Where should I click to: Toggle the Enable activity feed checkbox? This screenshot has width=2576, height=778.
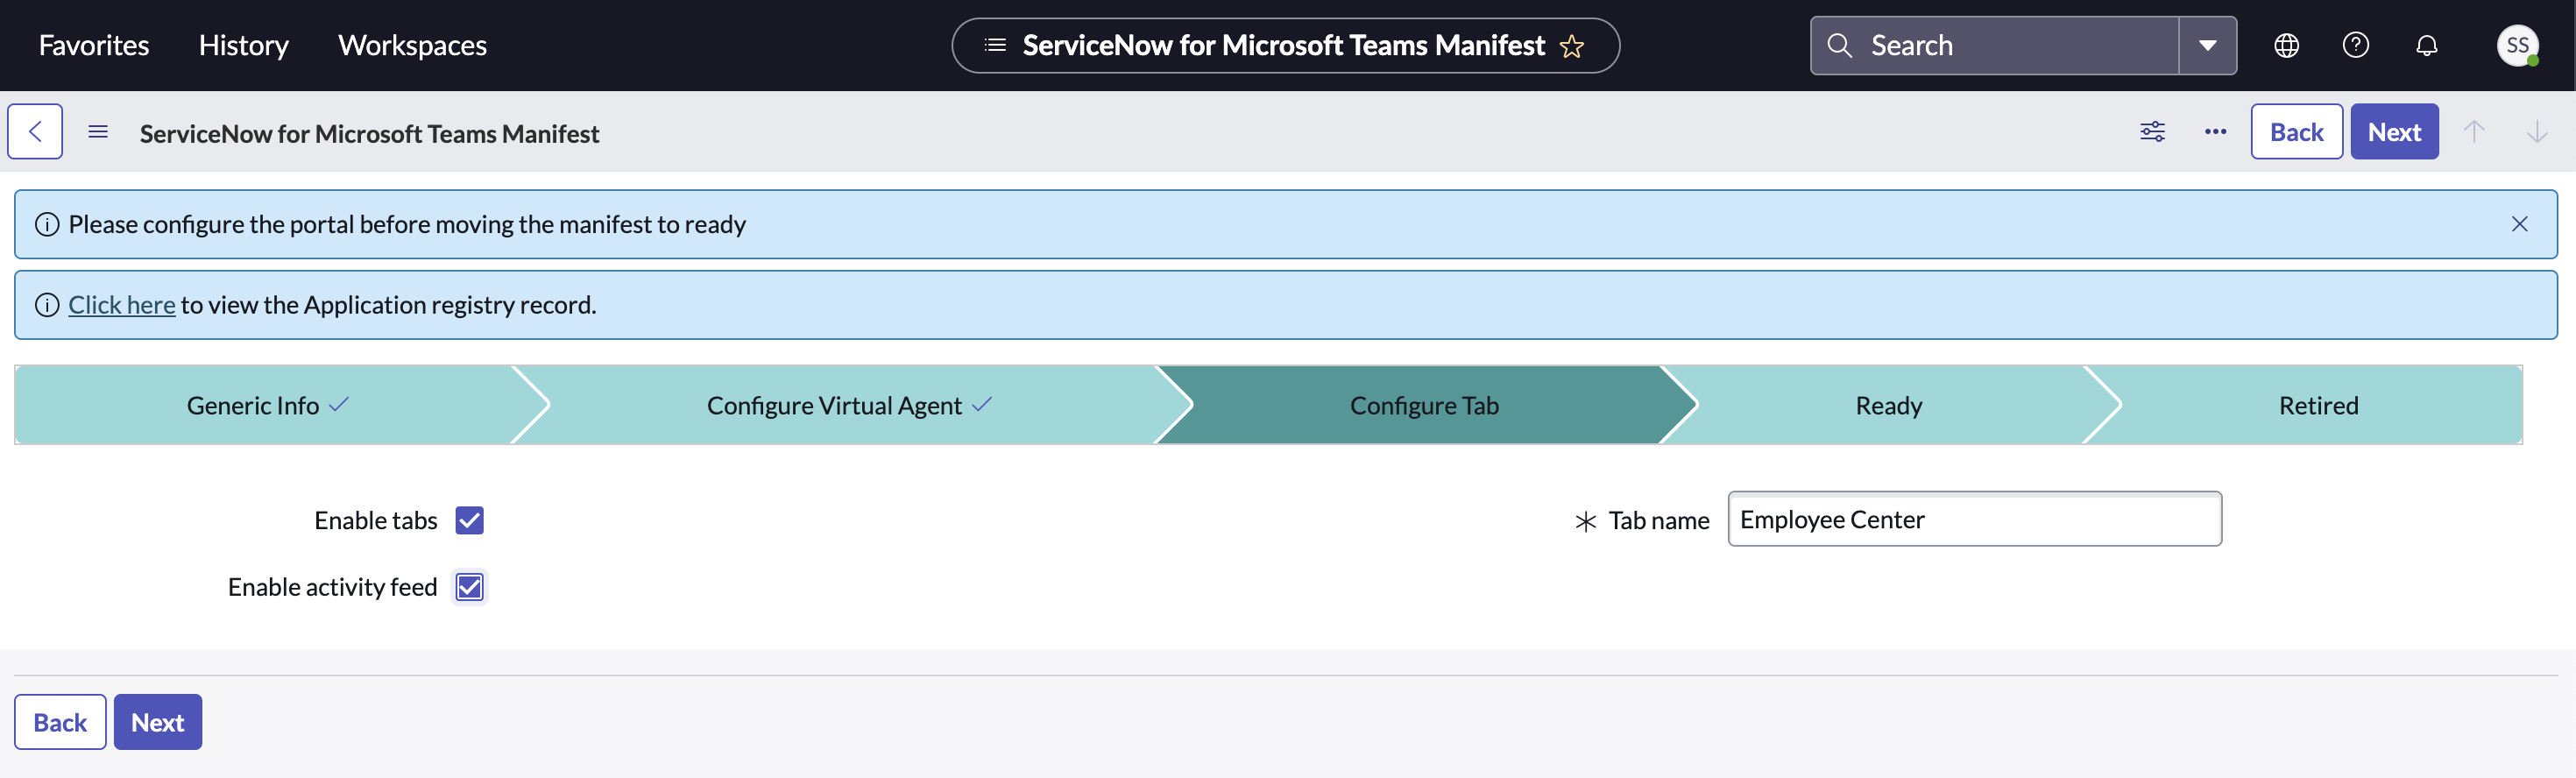[x=469, y=587]
